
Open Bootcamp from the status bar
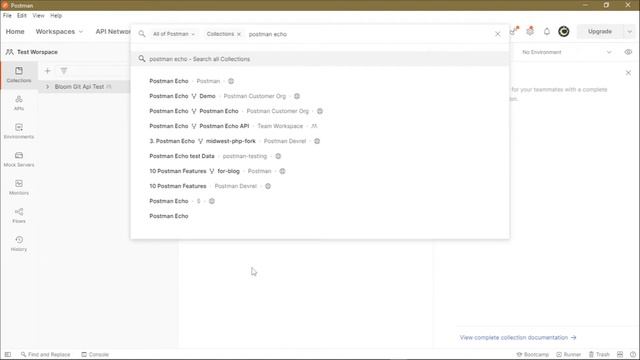(532, 354)
